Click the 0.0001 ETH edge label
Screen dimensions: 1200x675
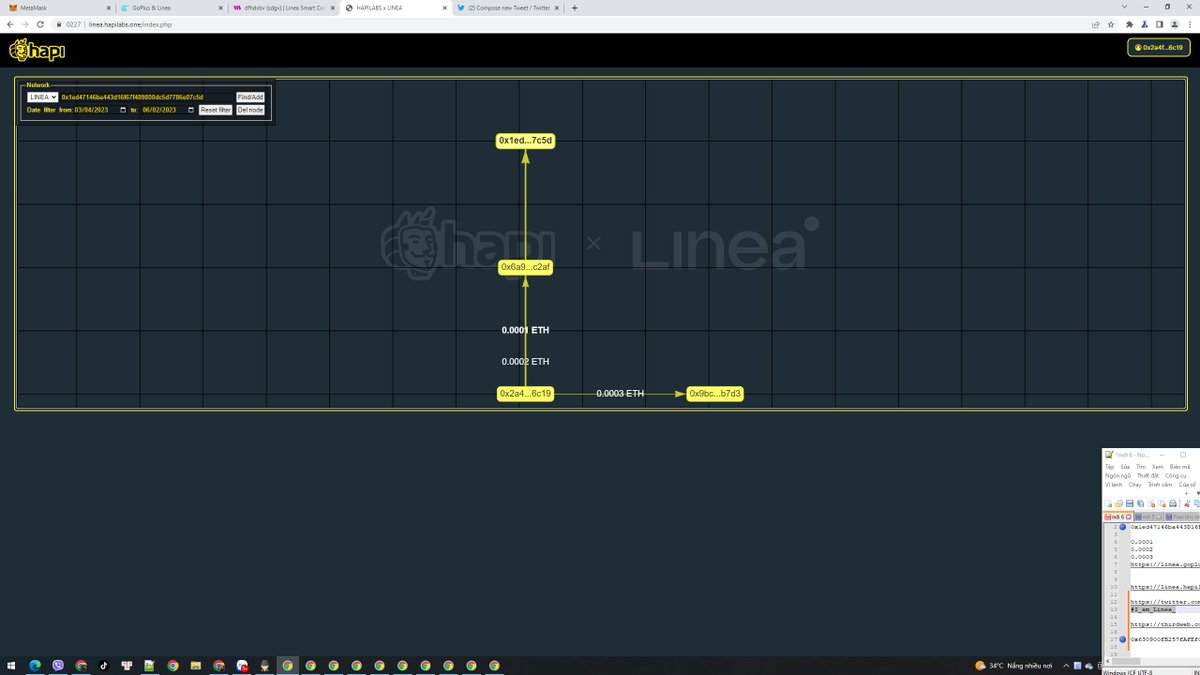[x=525, y=330]
